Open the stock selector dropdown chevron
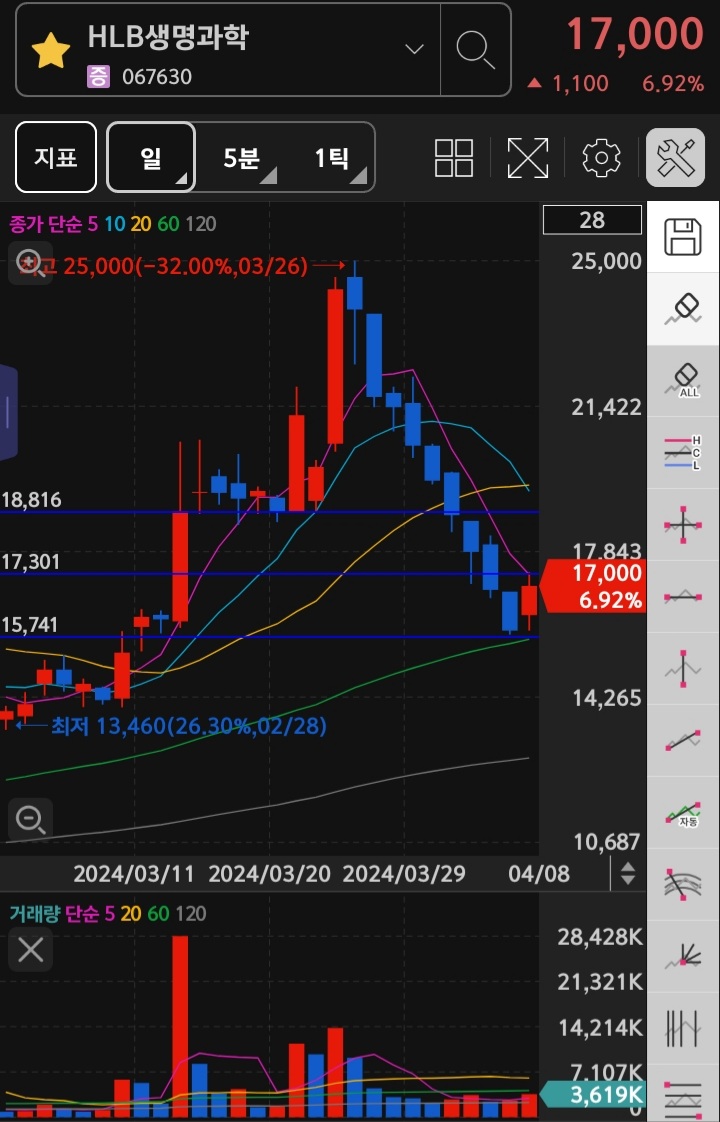Image resolution: width=720 pixels, height=1122 pixels. [414, 49]
